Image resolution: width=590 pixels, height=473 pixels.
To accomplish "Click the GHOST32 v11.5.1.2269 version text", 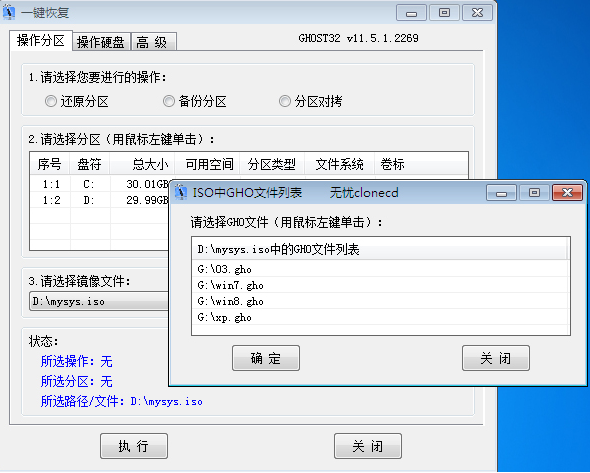I will pyautogui.click(x=359, y=38).
